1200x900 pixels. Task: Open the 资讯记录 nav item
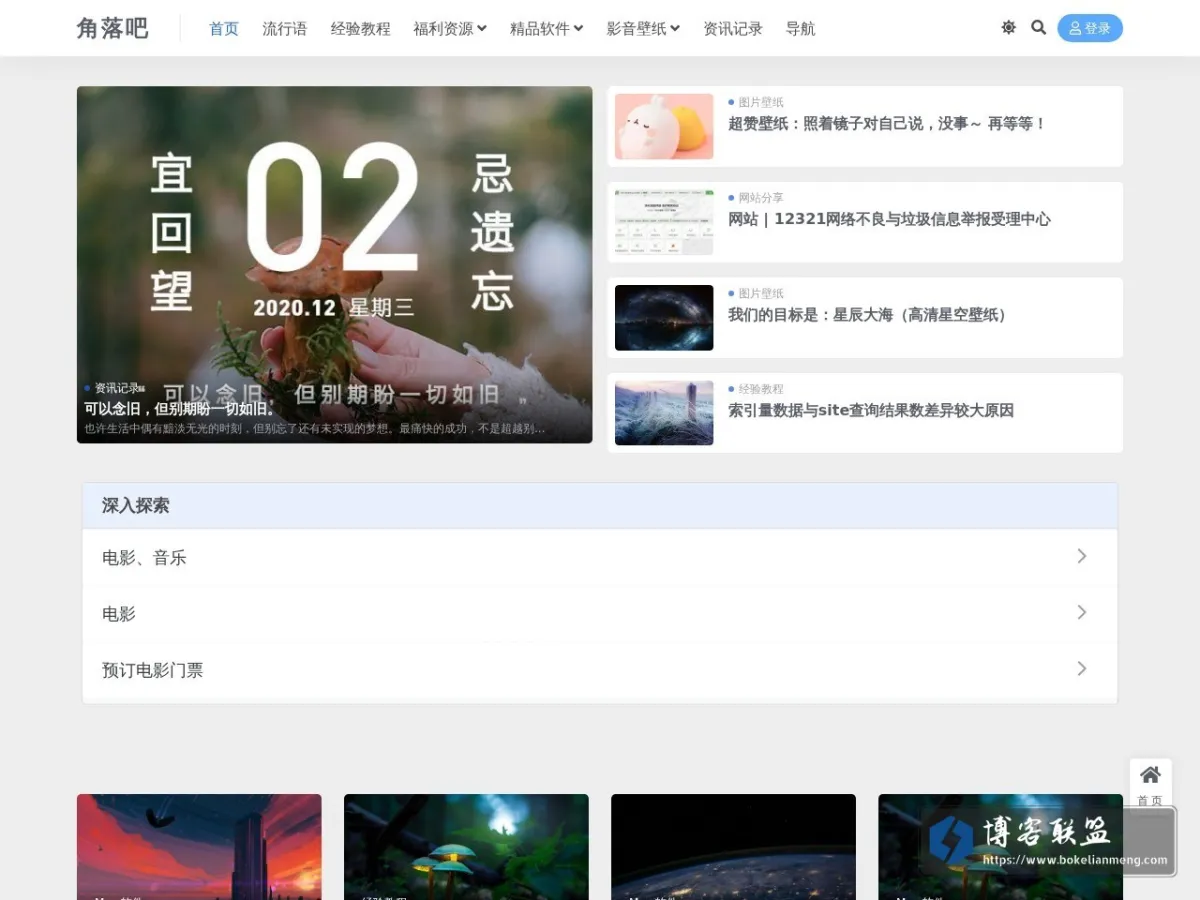click(x=733, y=29)
